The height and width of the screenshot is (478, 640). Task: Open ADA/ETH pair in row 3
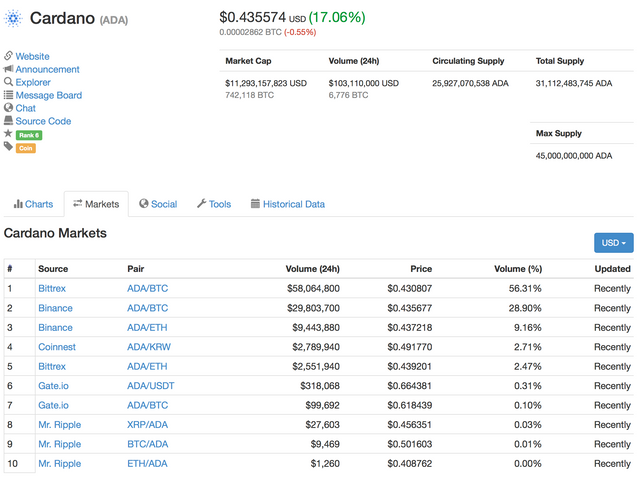click(x=147, y=327)
